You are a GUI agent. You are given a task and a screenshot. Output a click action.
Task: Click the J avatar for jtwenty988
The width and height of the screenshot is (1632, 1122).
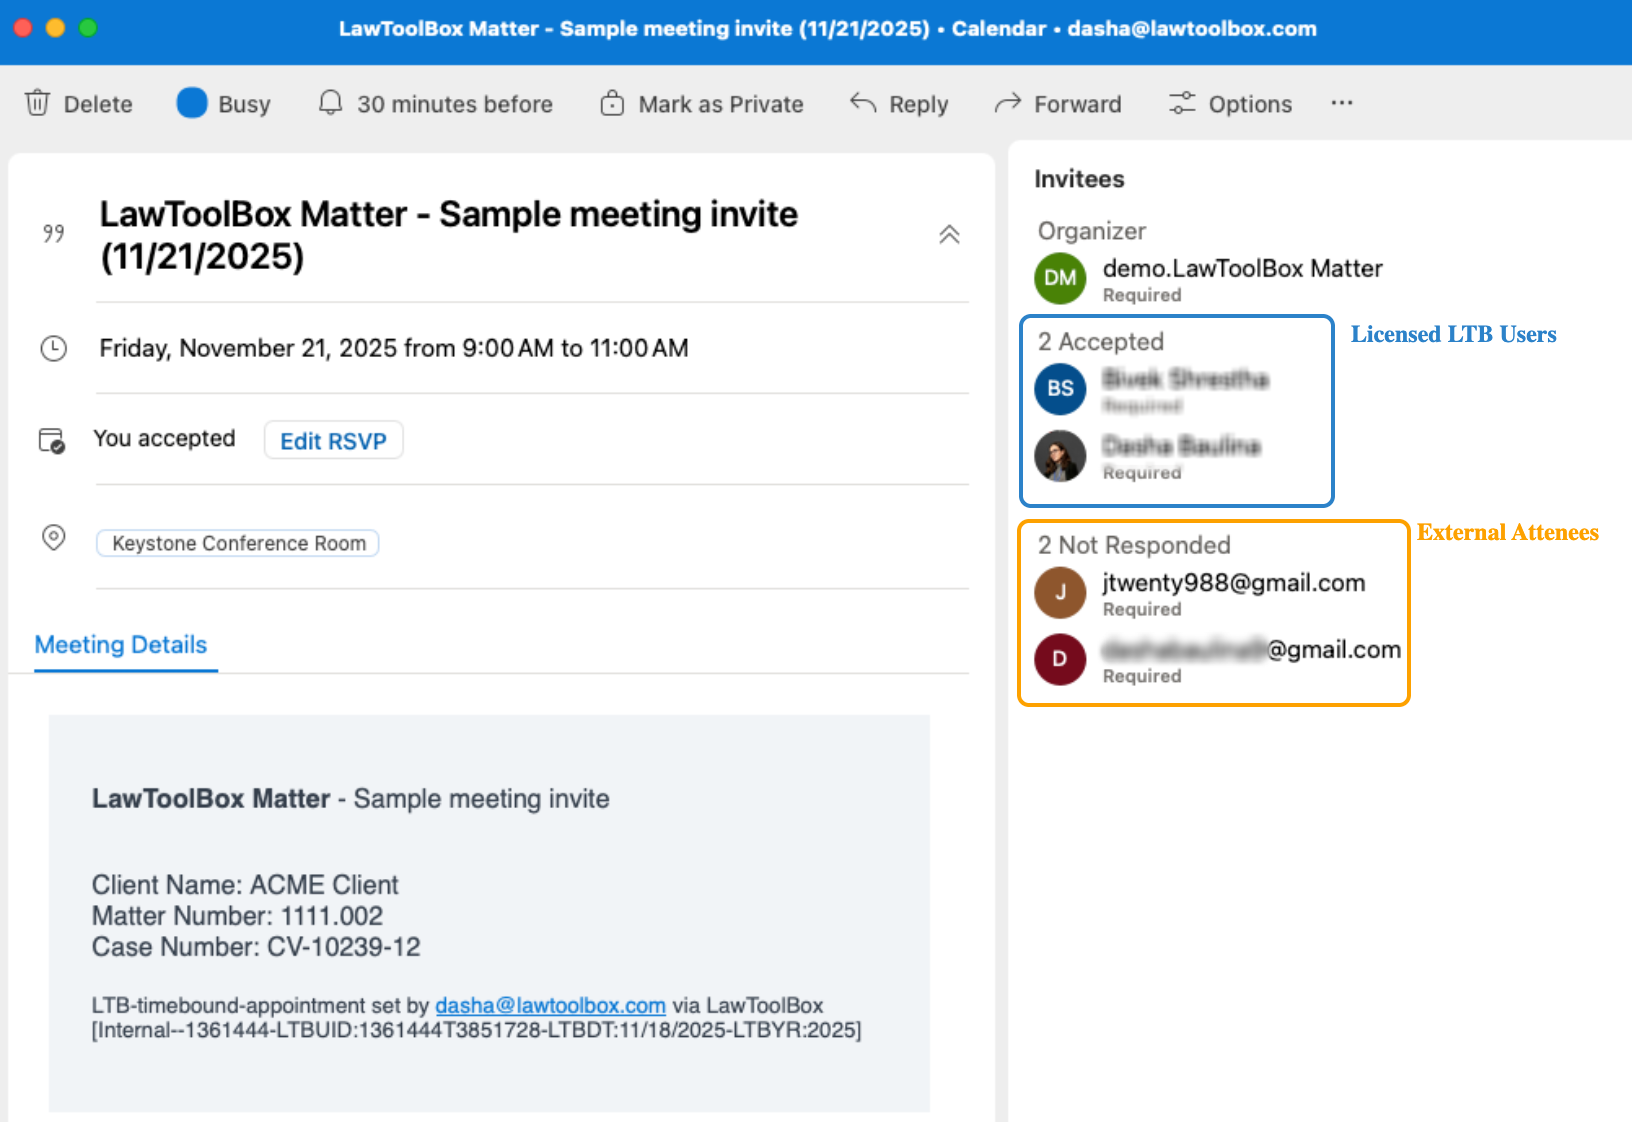[1060, 592]
